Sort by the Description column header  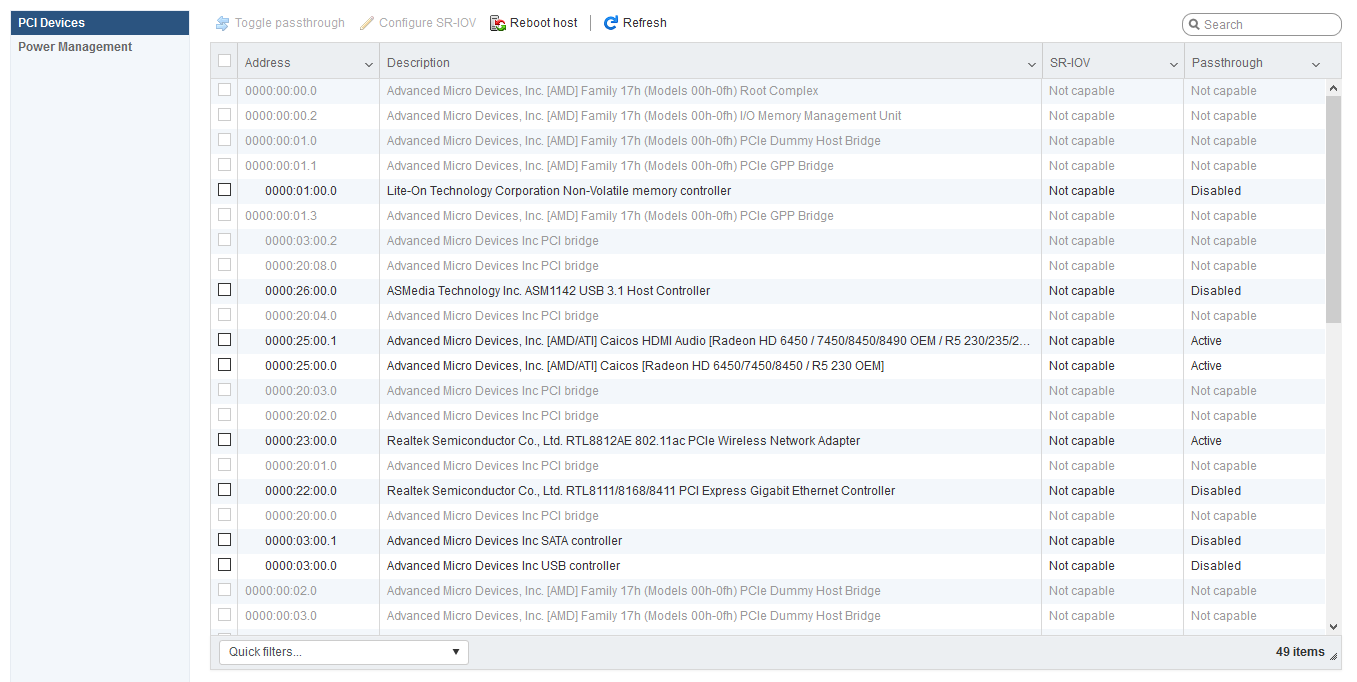tap(418, 63)
